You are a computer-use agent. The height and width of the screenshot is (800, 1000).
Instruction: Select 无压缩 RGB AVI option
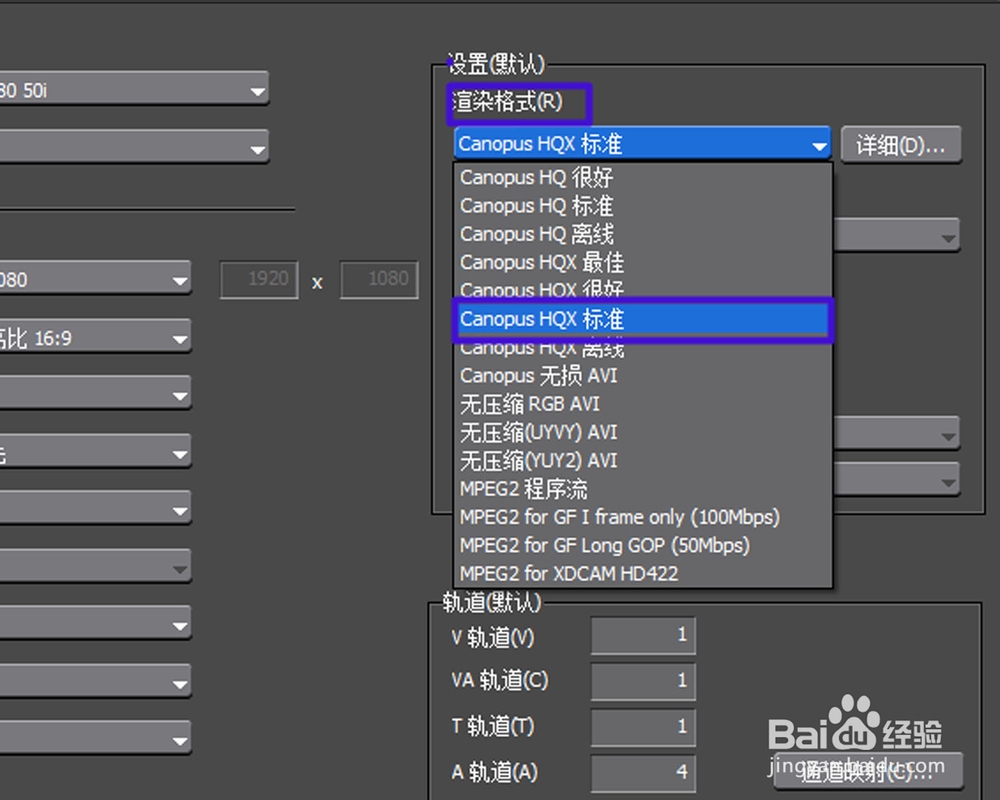click(642, 404)
